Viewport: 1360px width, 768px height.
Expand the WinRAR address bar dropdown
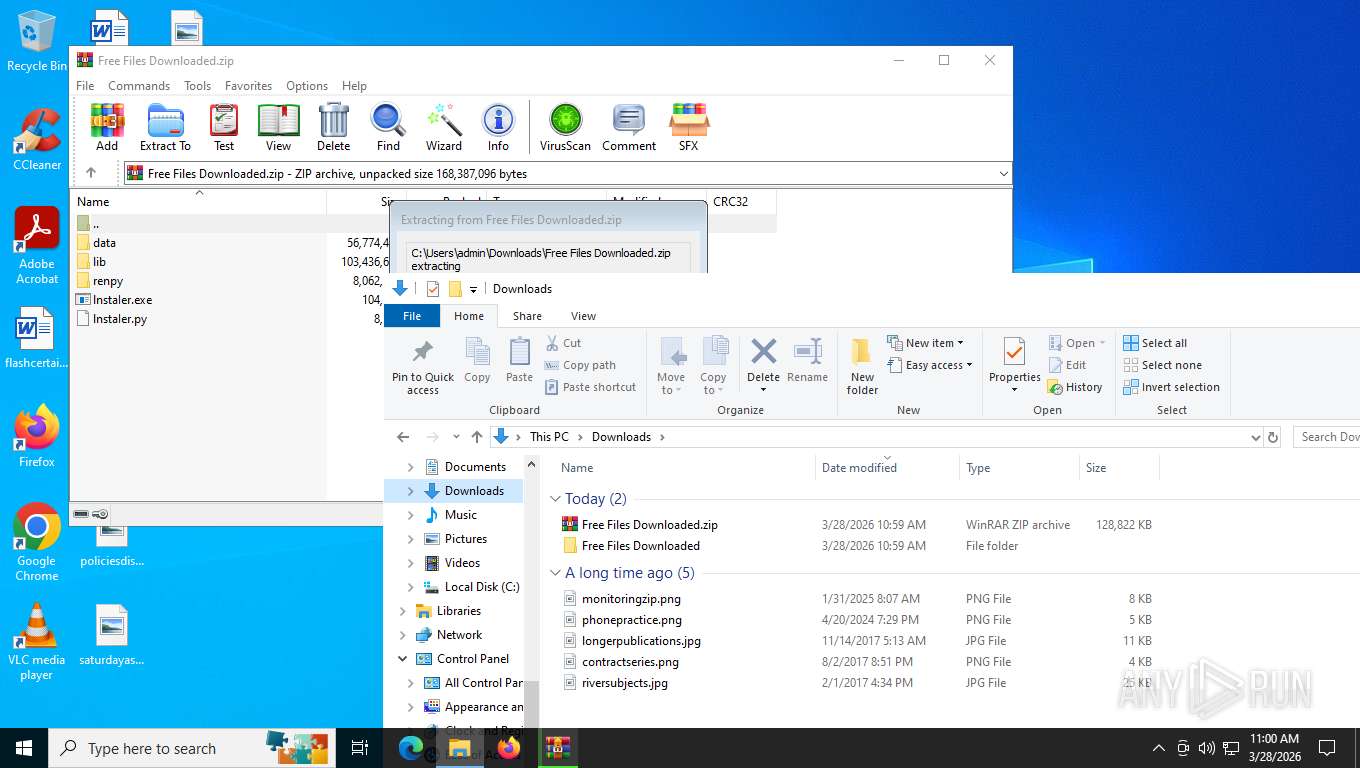click(1004, 174)
